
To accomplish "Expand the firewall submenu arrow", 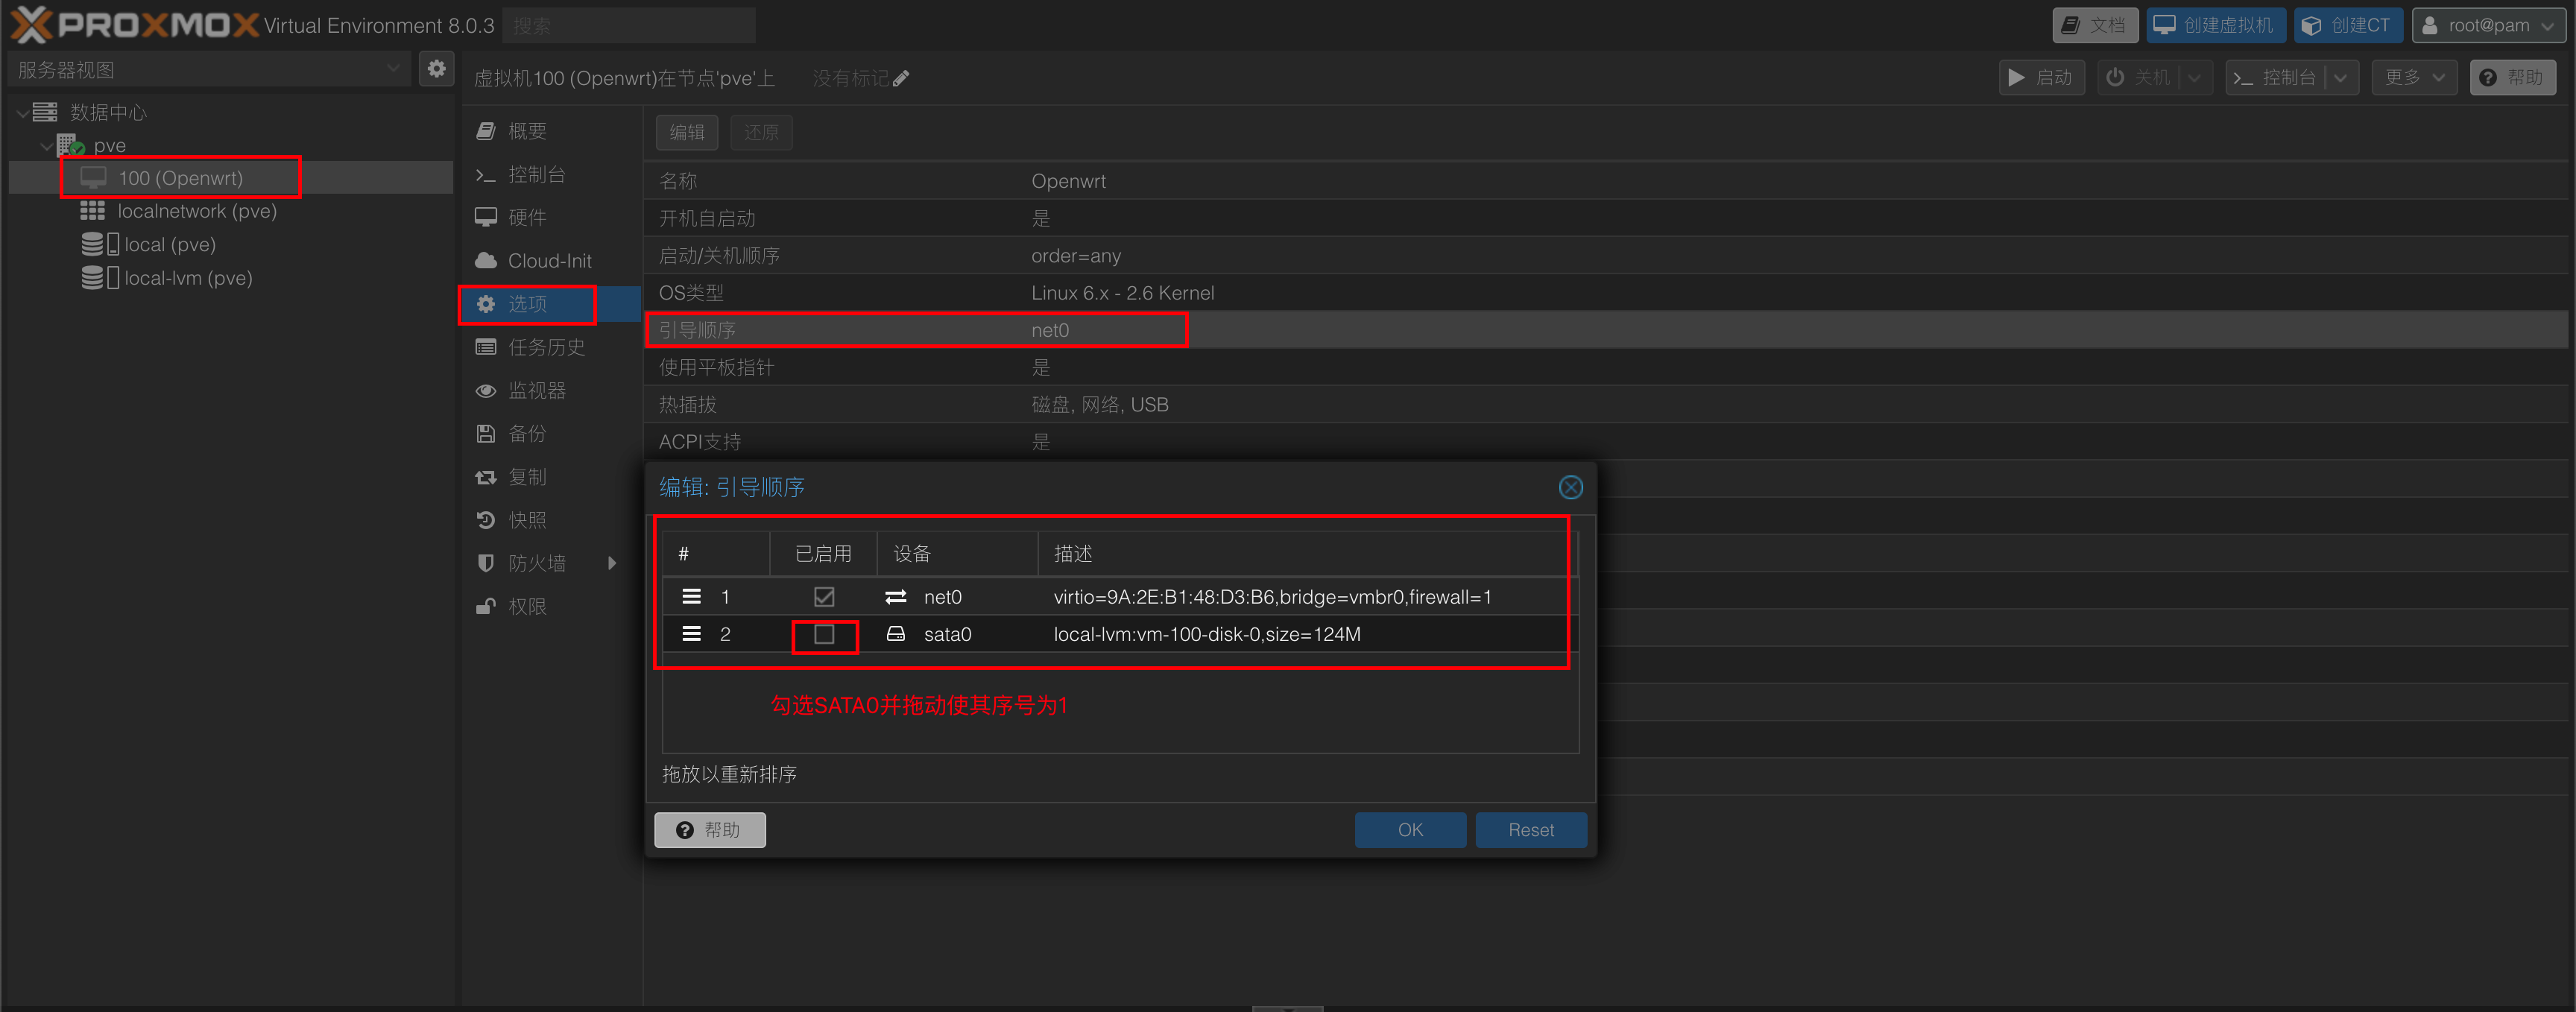I will [x=612, y=563].
